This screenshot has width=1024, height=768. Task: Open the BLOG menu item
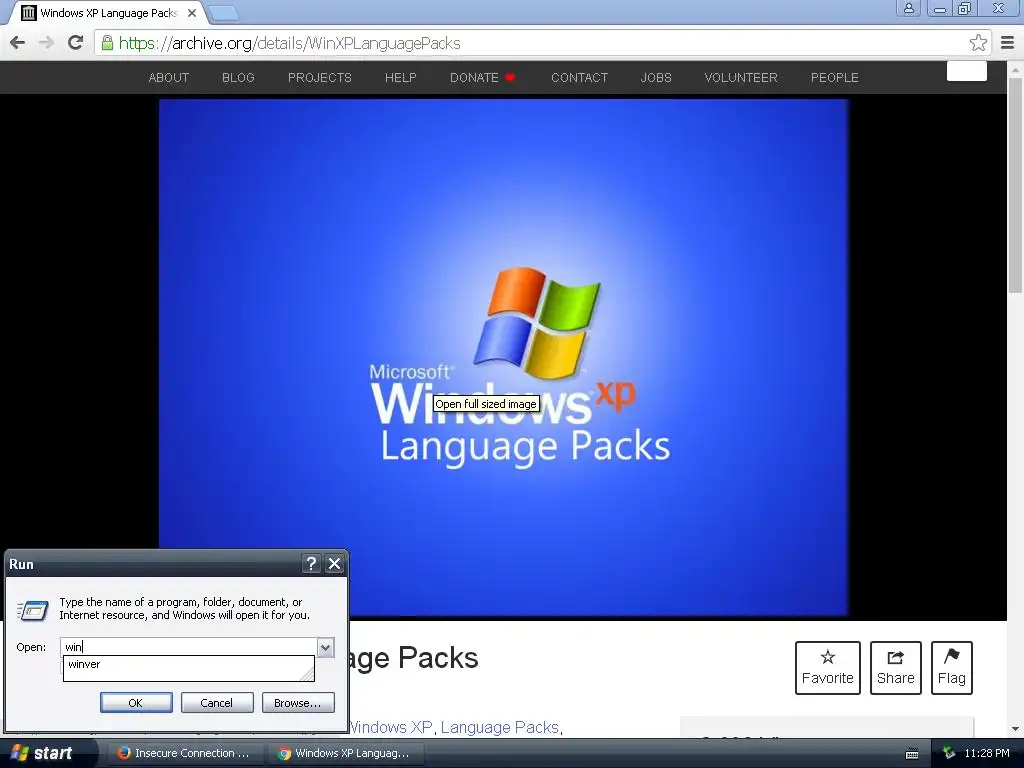tap(238, 78)
